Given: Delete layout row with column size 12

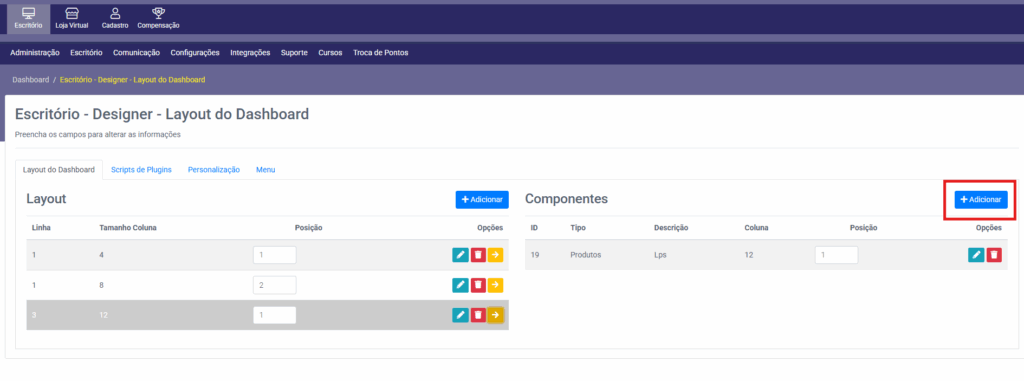Looking at the screenshot, I should (x=478, y=315).
